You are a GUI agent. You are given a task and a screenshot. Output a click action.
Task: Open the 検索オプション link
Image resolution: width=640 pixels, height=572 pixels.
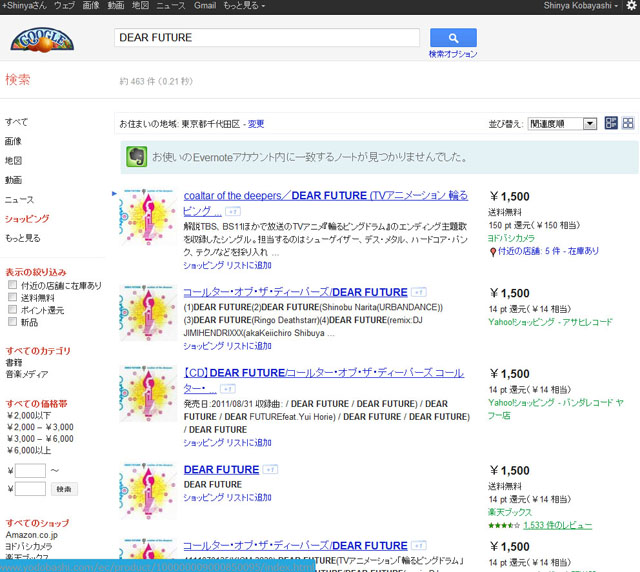point(452,54)
